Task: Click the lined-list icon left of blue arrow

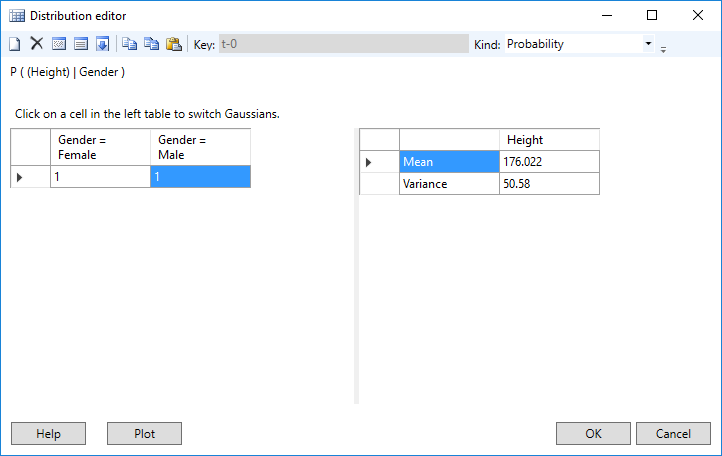Action: [x=80, y=44]
